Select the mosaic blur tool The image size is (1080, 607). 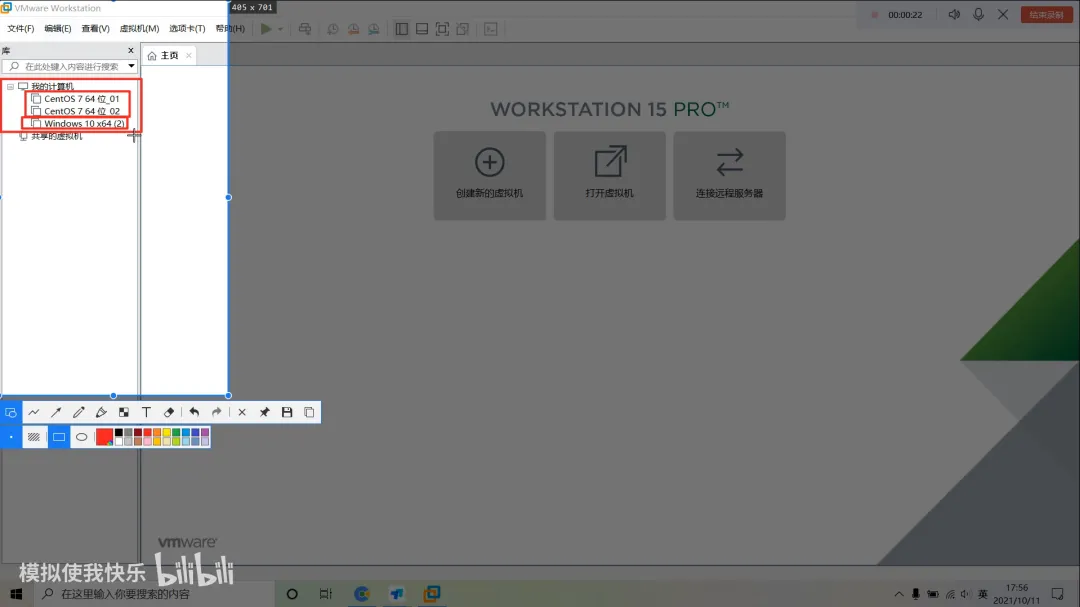[x=124, y=412]
